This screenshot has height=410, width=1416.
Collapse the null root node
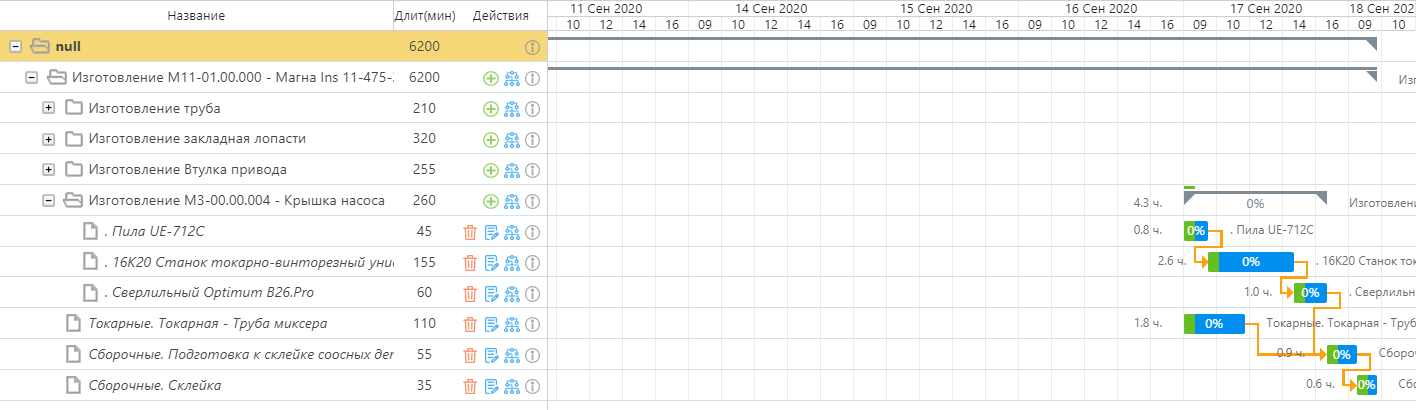click(x=15, y=46)
